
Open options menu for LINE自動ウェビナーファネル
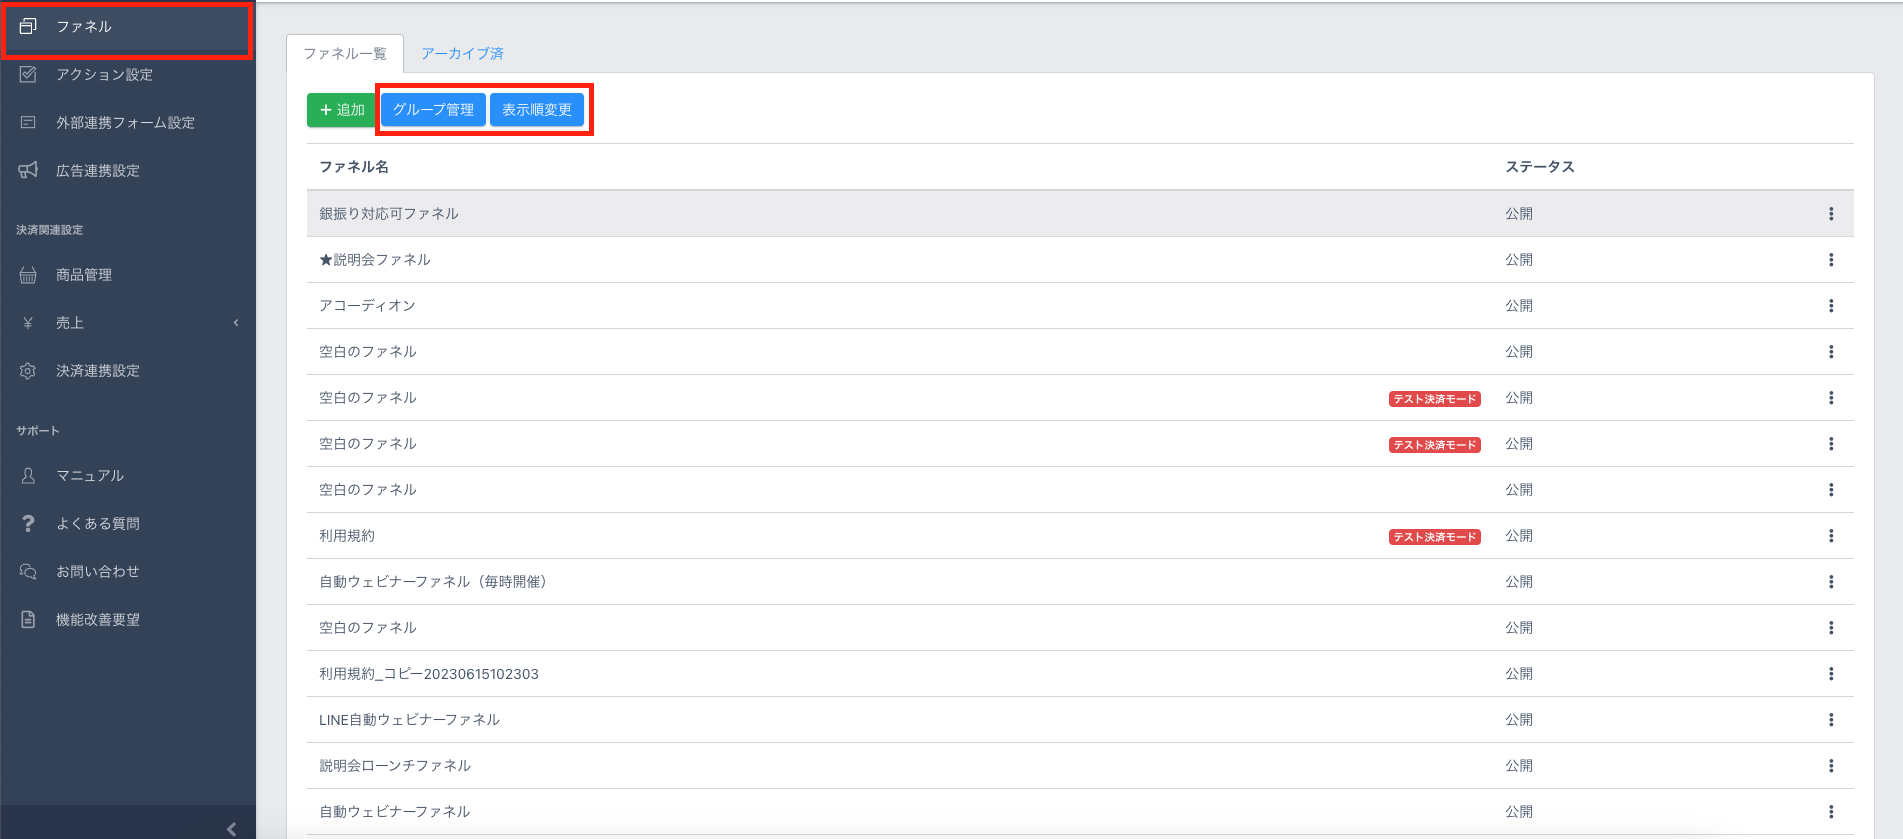coord(1830,720)
